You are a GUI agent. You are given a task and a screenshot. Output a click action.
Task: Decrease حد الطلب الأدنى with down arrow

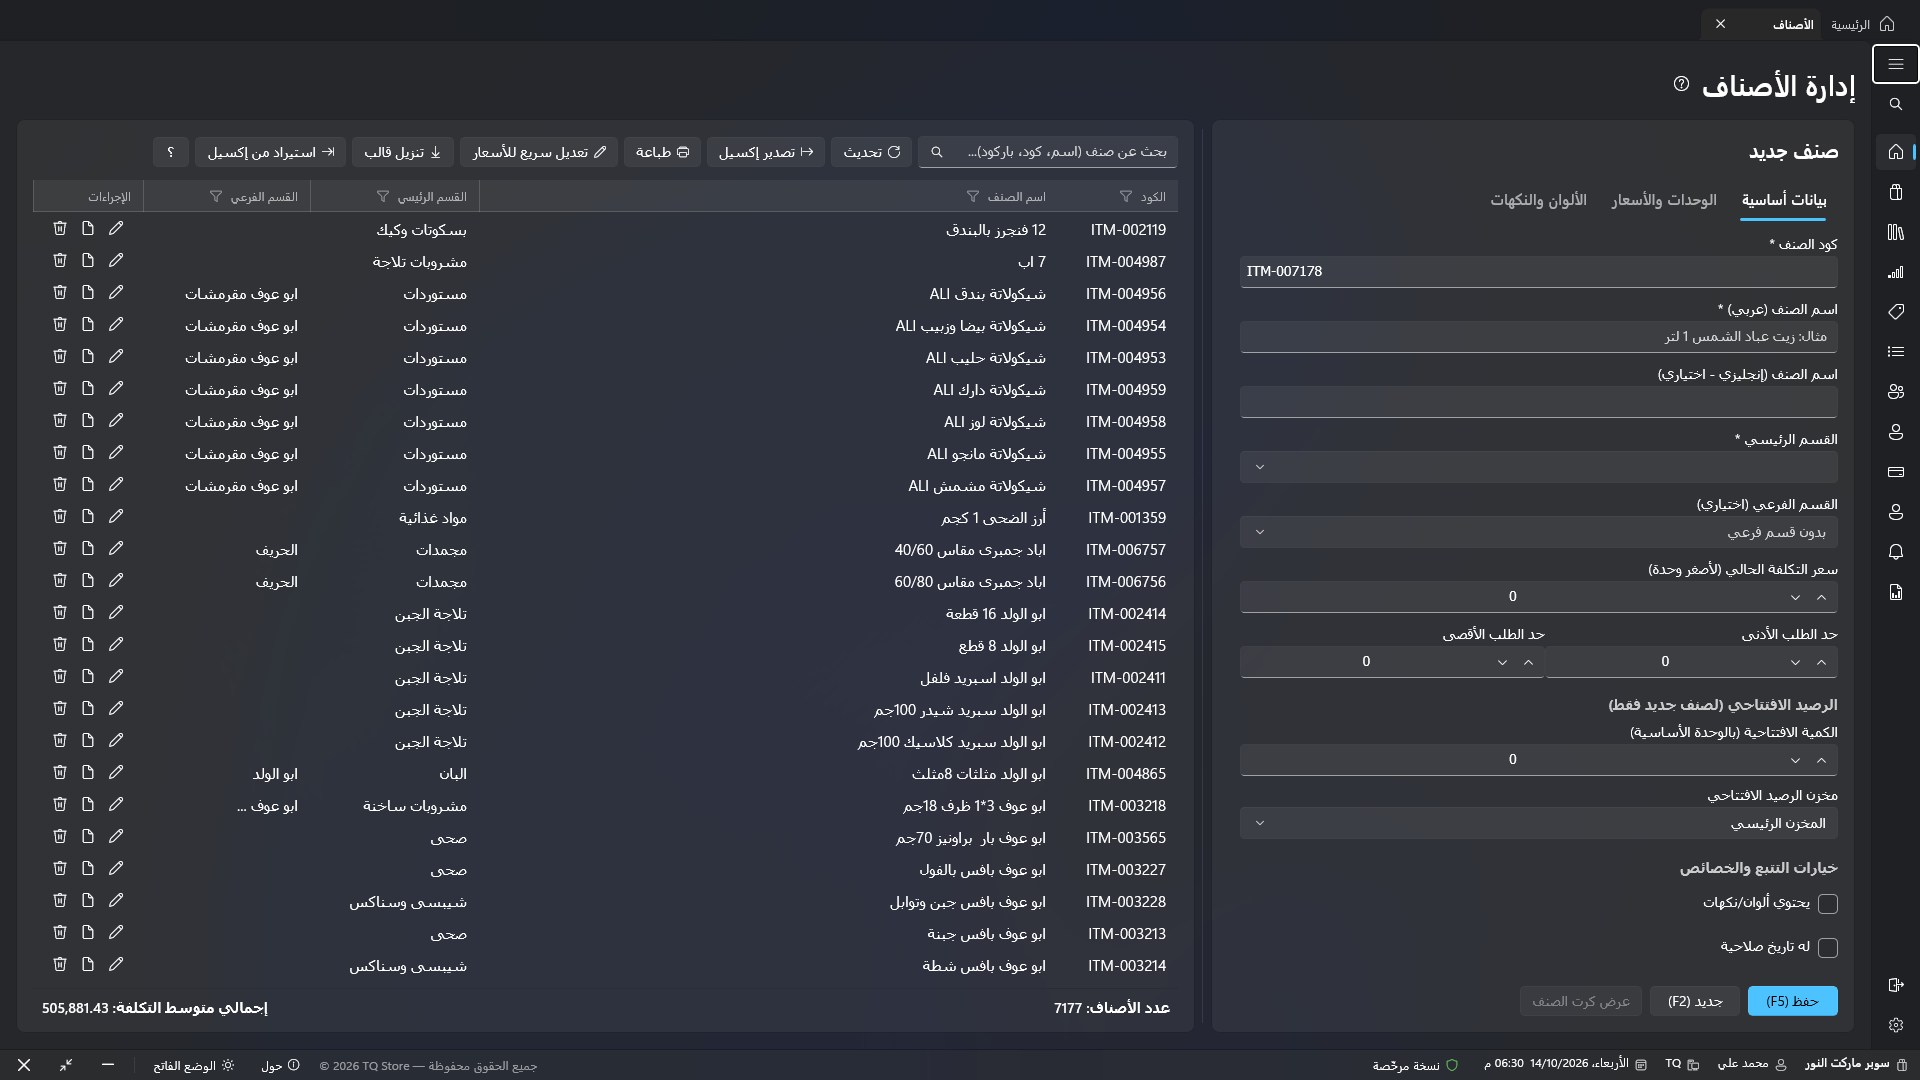(1795, 662)
